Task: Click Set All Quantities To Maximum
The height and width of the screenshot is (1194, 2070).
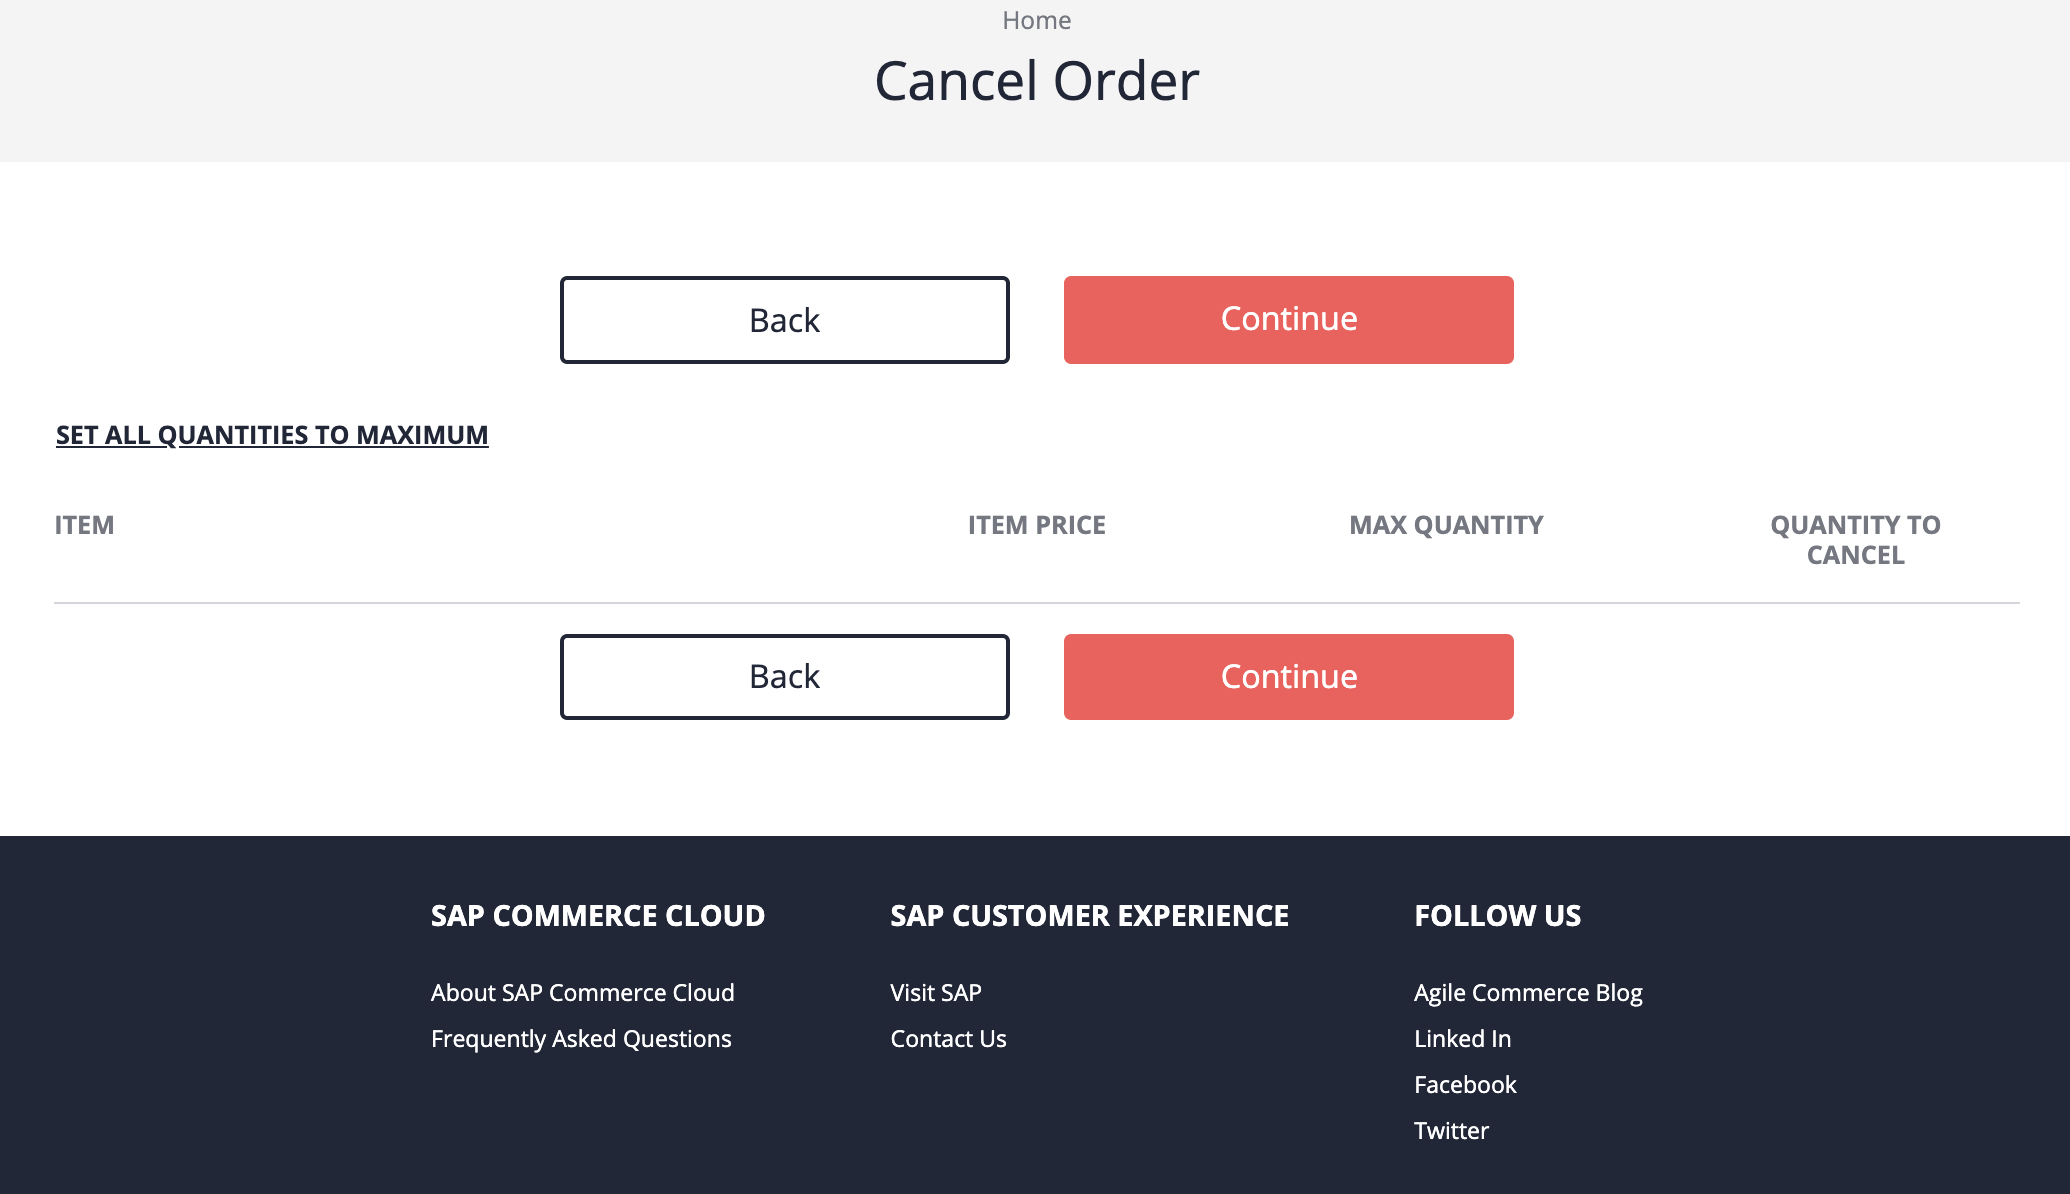Action: [272, 435]
